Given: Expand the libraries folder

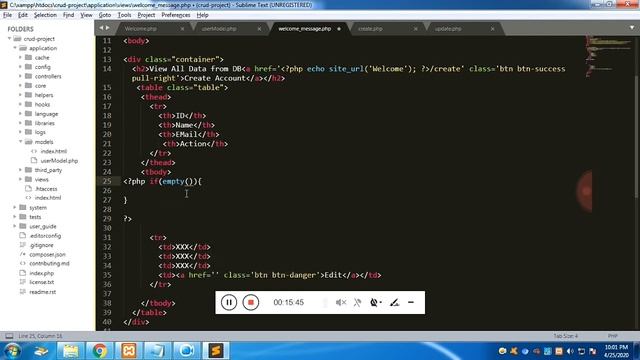Looking at the screenshot, I should click(20, 123).
